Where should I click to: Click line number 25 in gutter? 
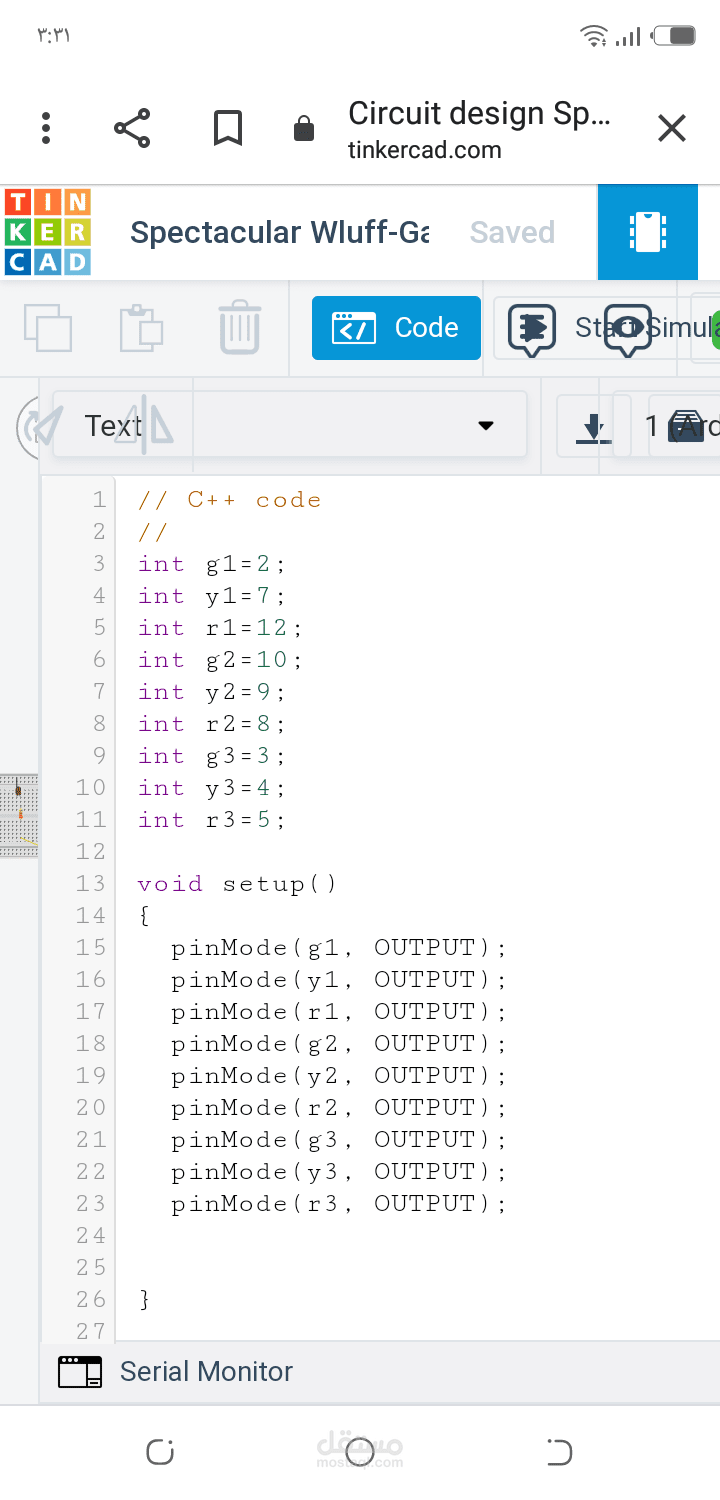pyautogui.click(x=90, y=1268)
